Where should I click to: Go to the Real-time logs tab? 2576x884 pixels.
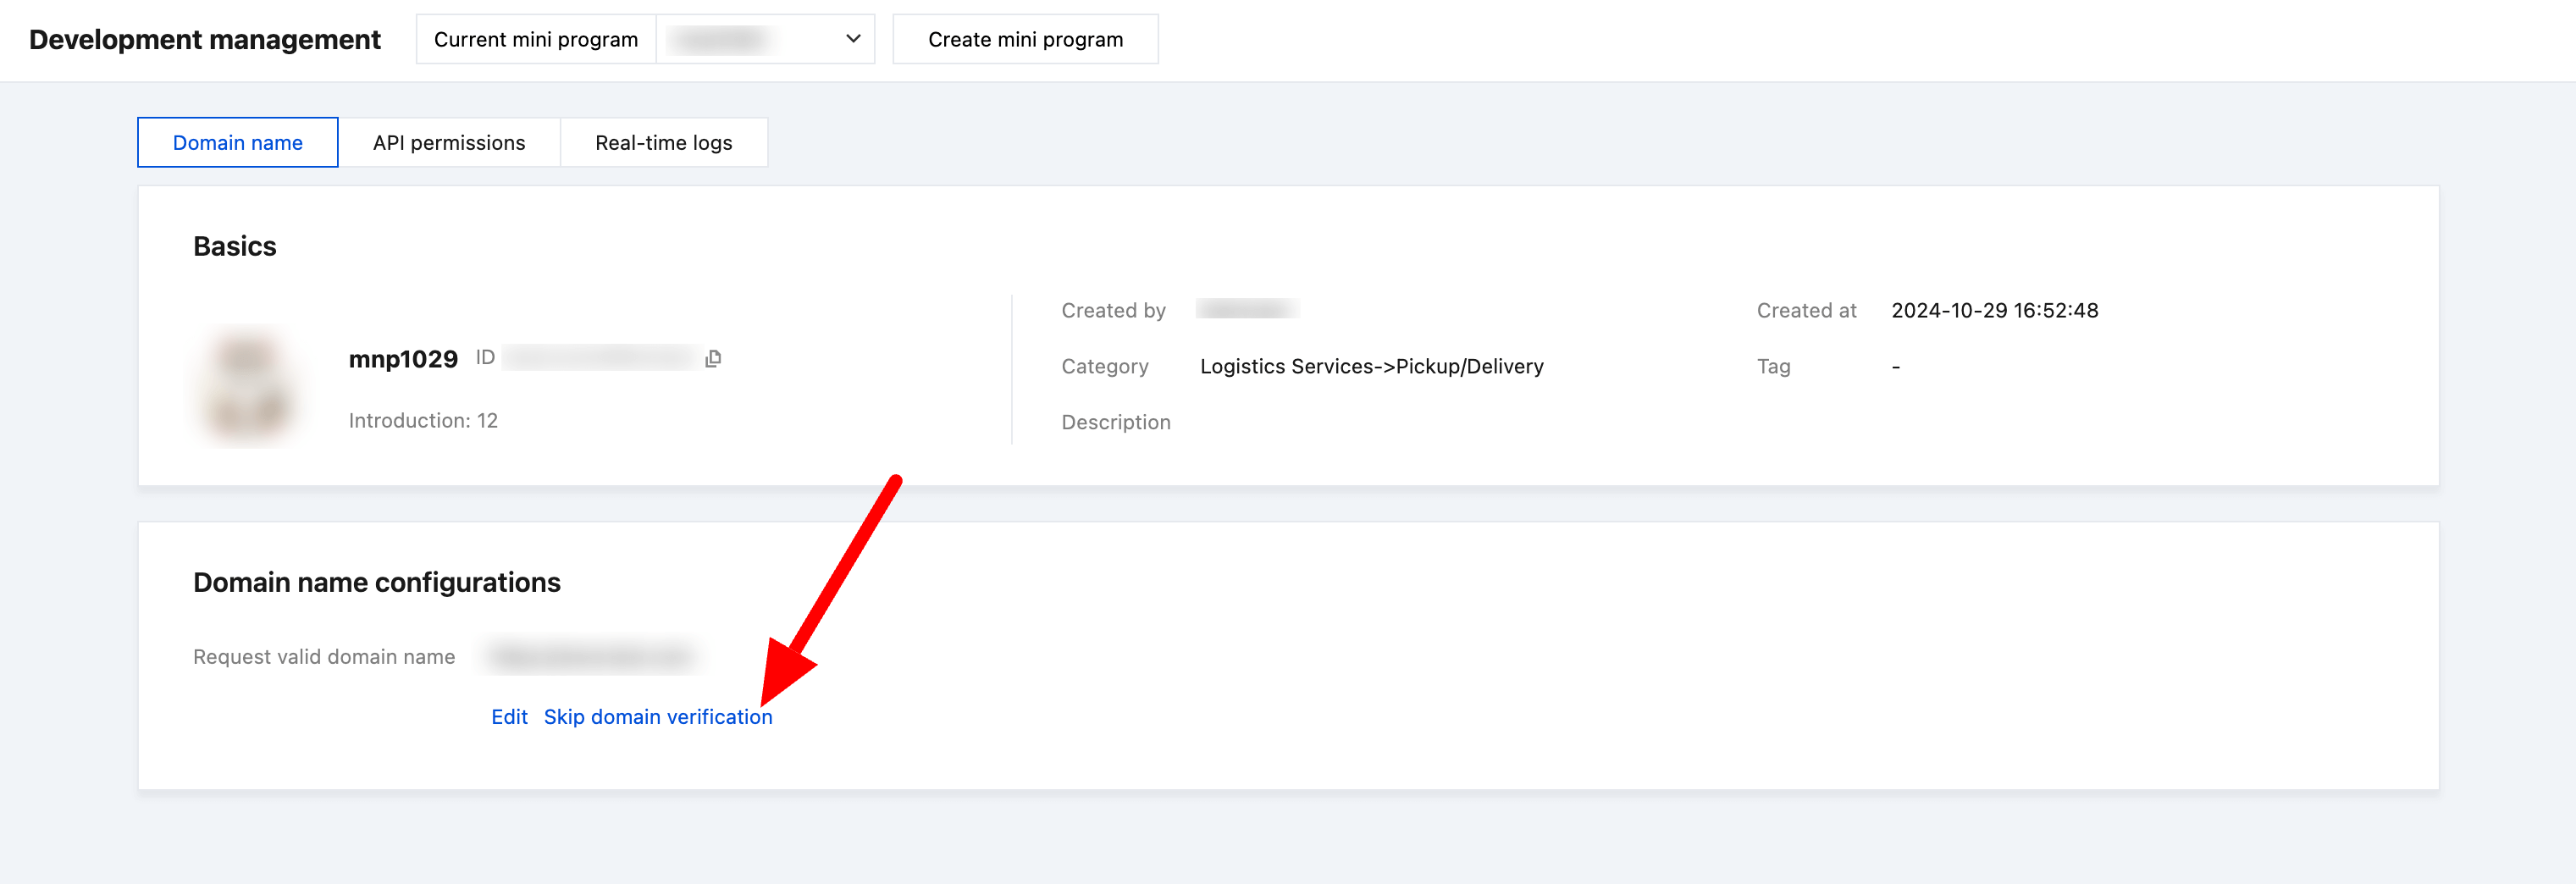pos(663,142)
